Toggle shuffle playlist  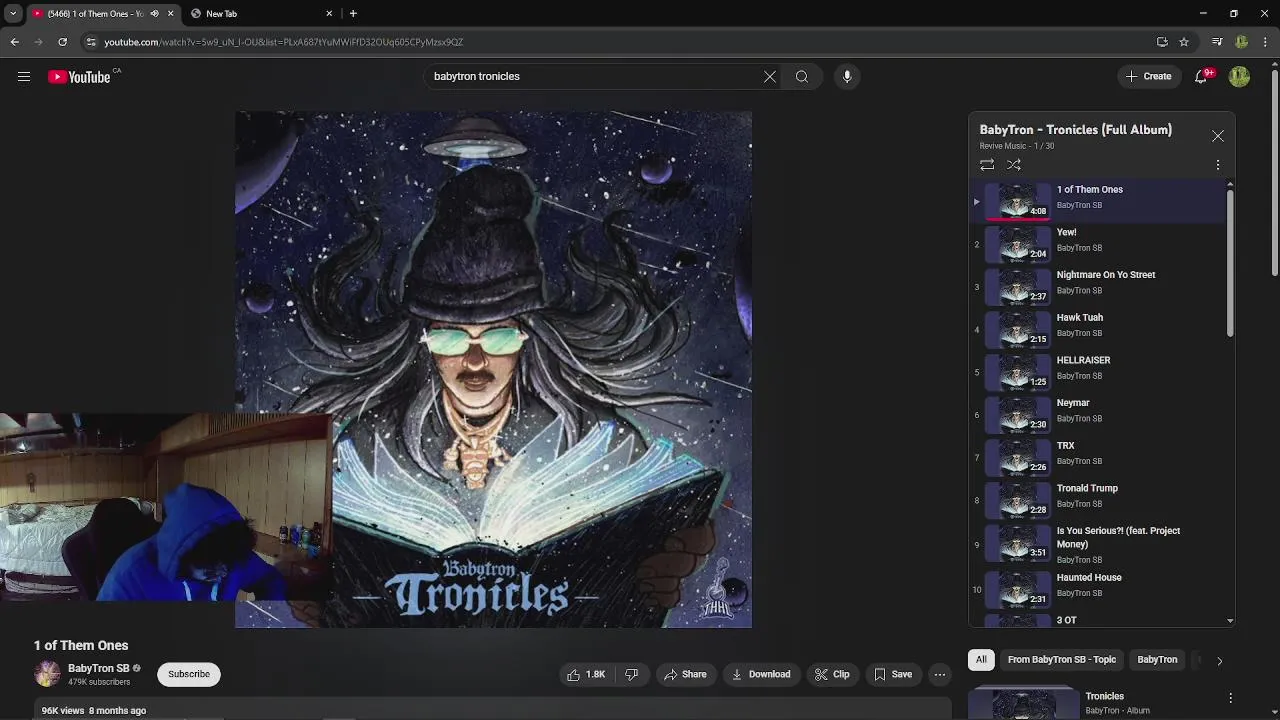1013,165
